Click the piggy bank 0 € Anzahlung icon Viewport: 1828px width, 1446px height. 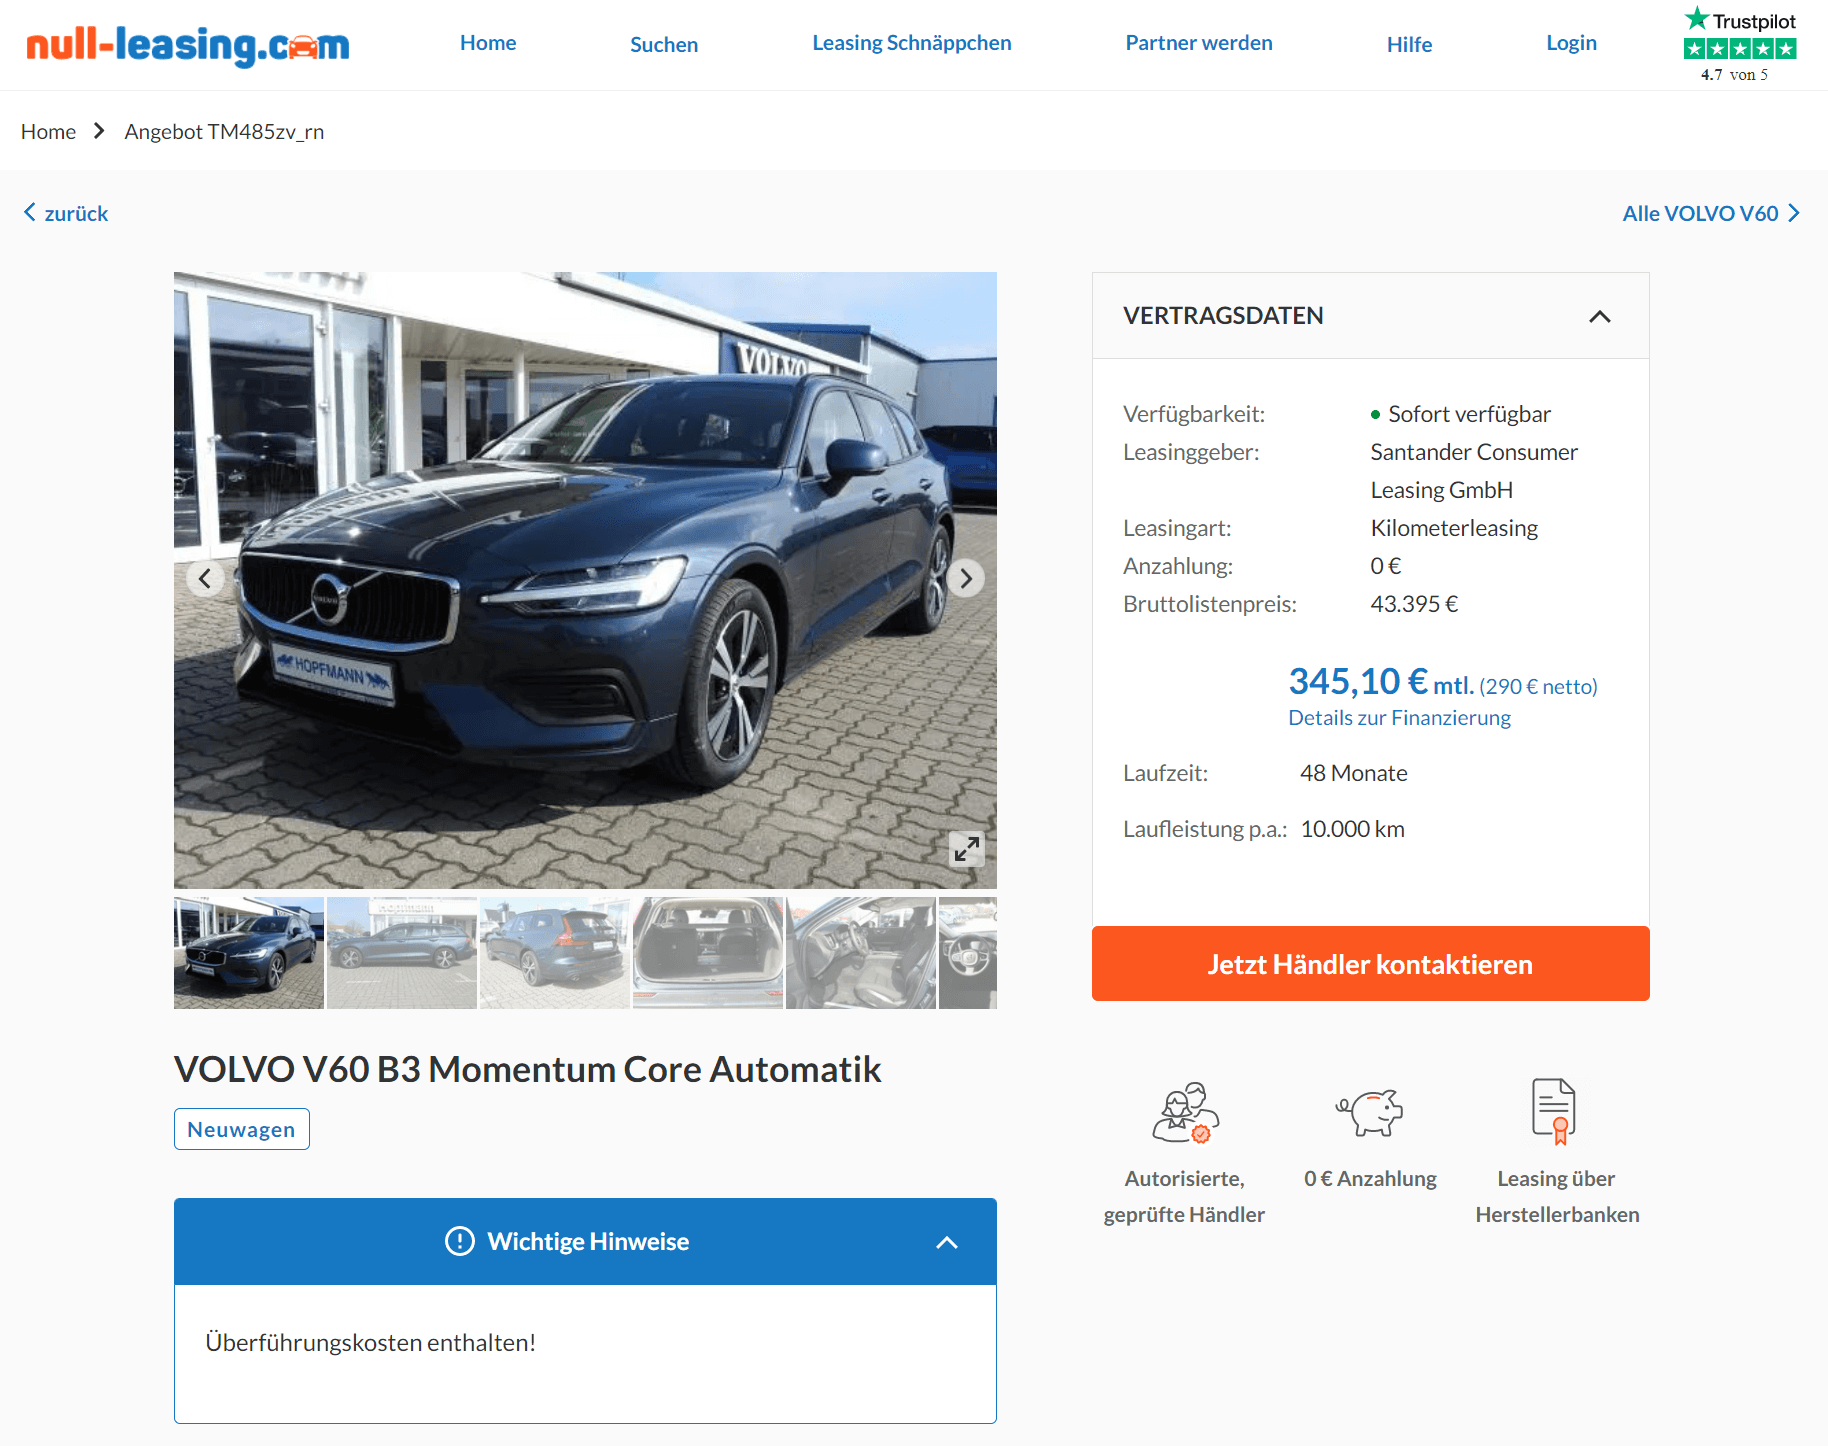pos(1370,1112)
